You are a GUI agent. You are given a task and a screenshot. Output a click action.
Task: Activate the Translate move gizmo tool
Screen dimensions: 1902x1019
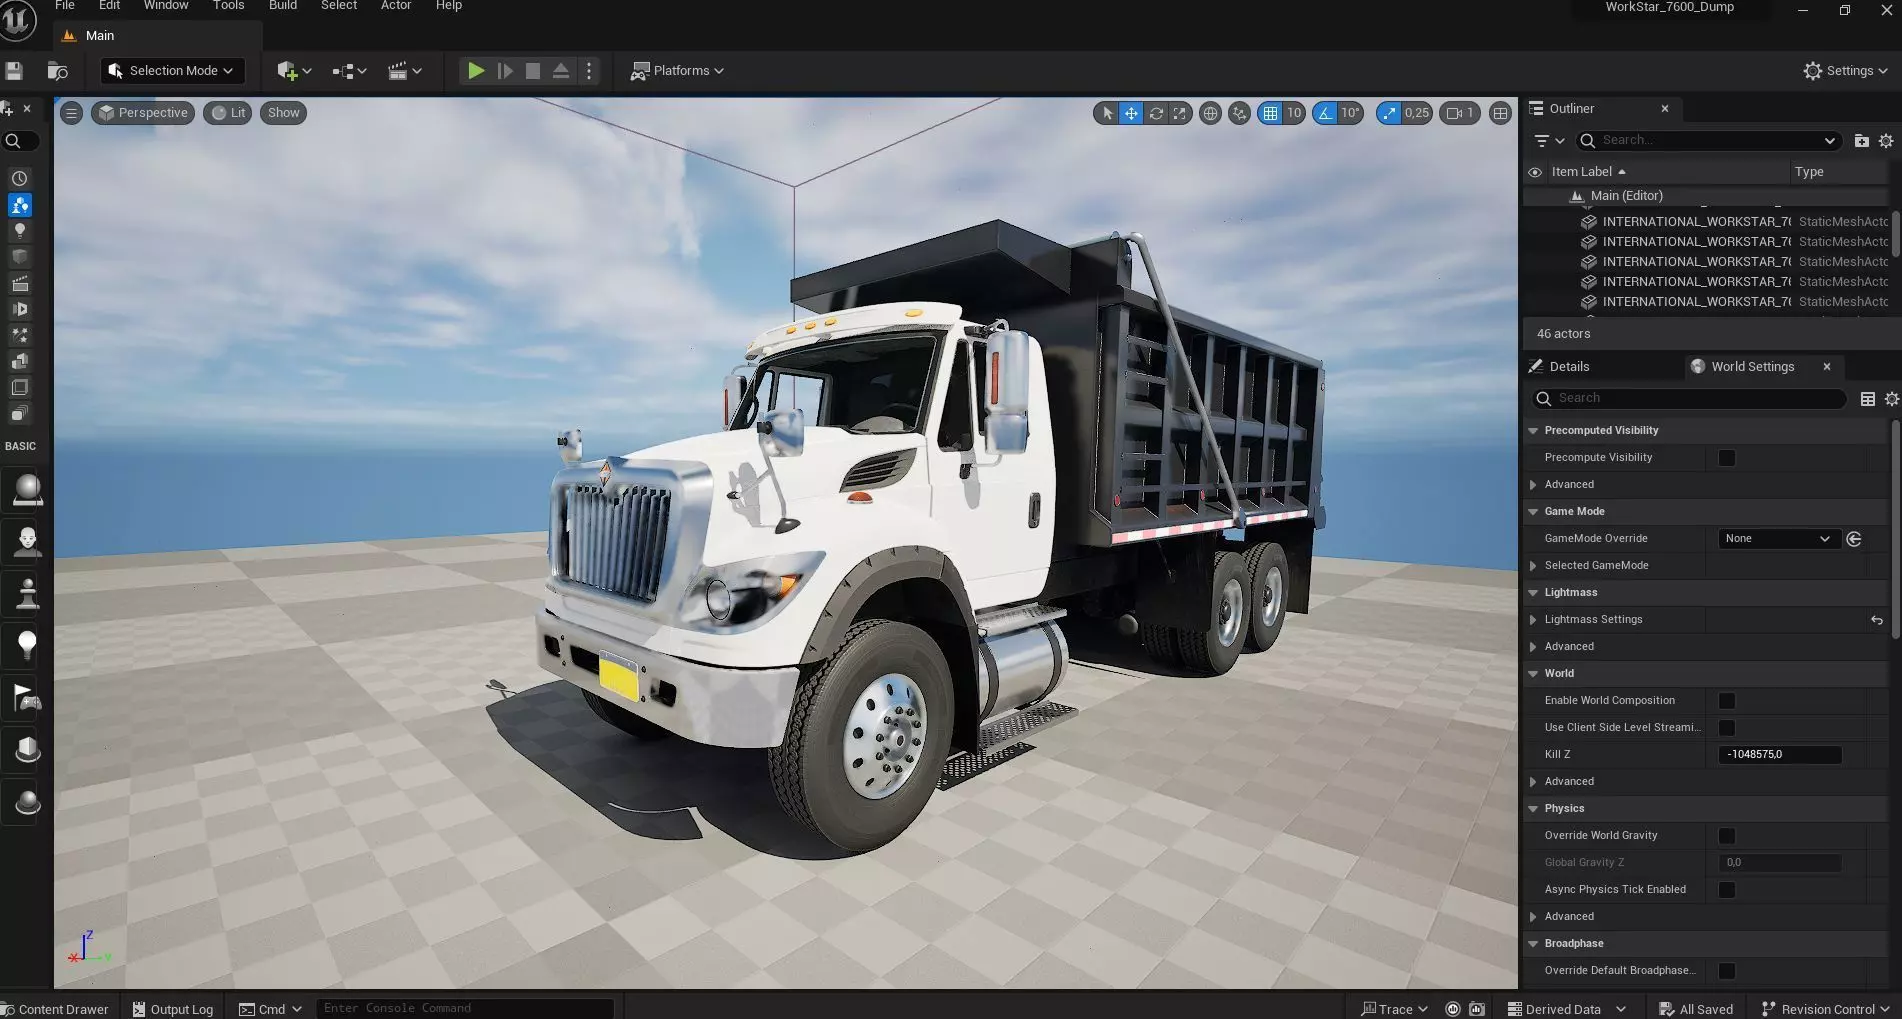[x=1131, y=113]
